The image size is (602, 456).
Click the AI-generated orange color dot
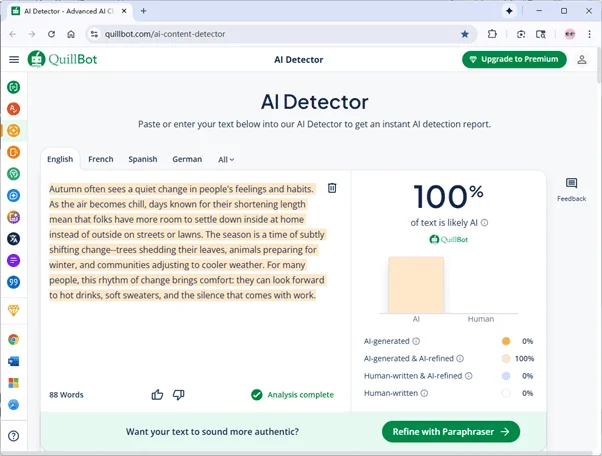pyautogui.click(x=506, y=341)
